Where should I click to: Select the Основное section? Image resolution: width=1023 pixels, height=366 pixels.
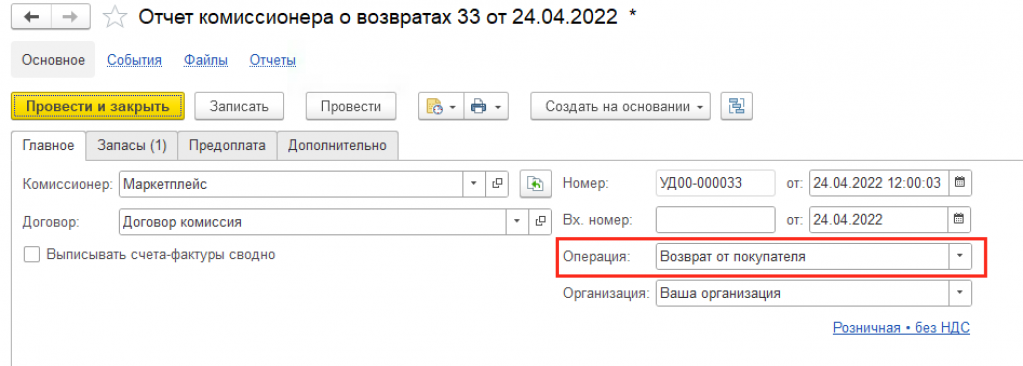pyautogui.click(x=53, y=60)
